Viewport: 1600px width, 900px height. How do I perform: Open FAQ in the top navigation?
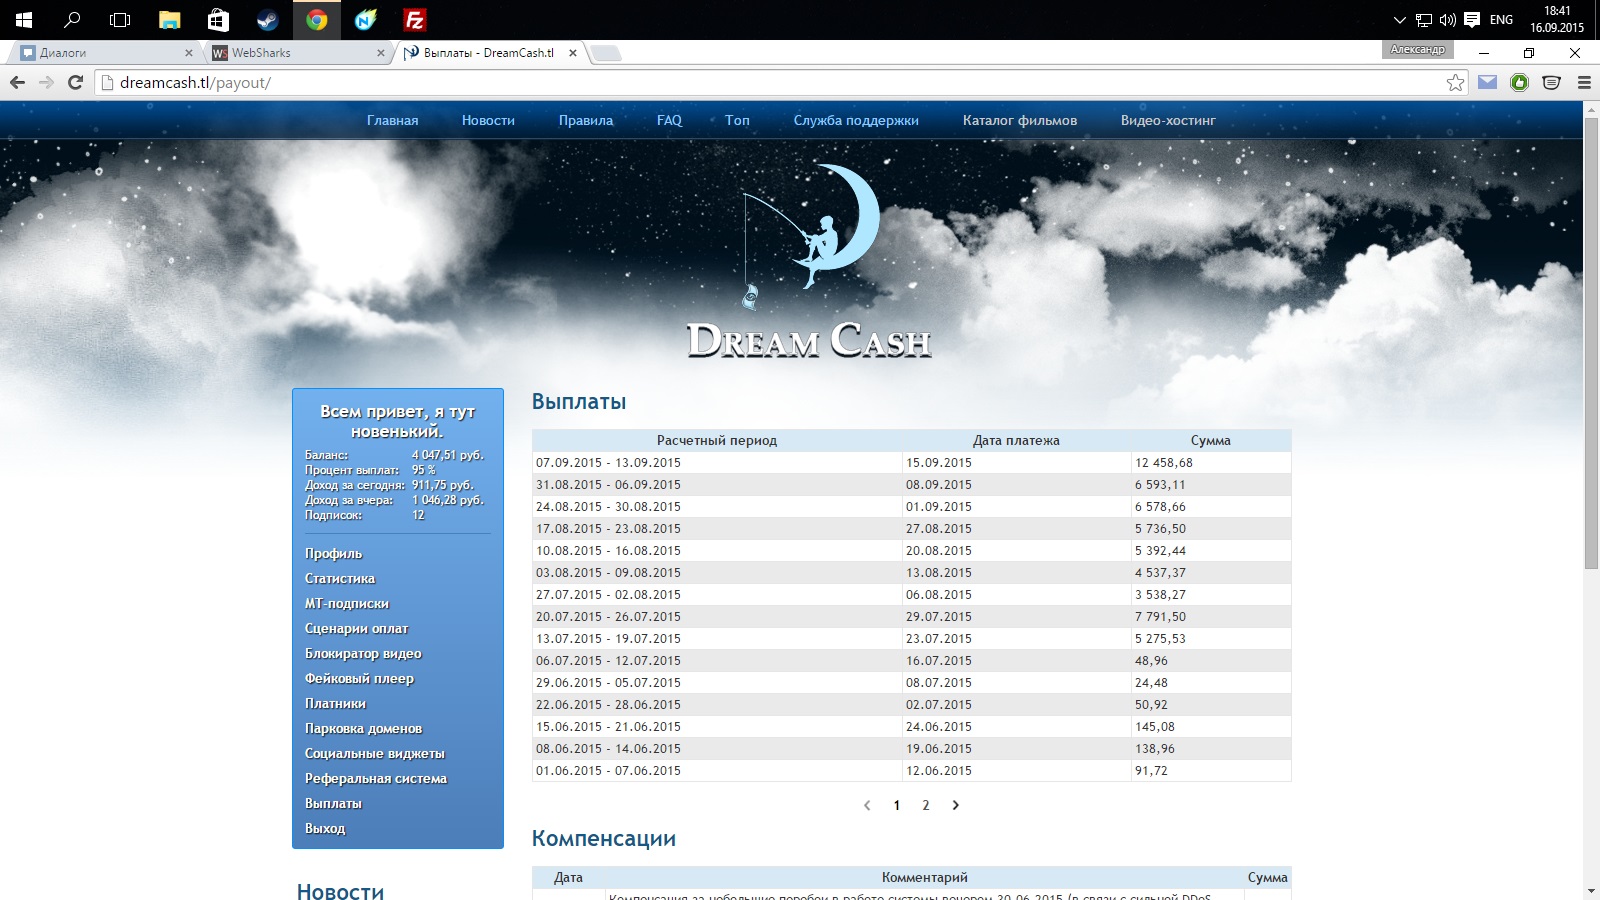pos(669,120)
